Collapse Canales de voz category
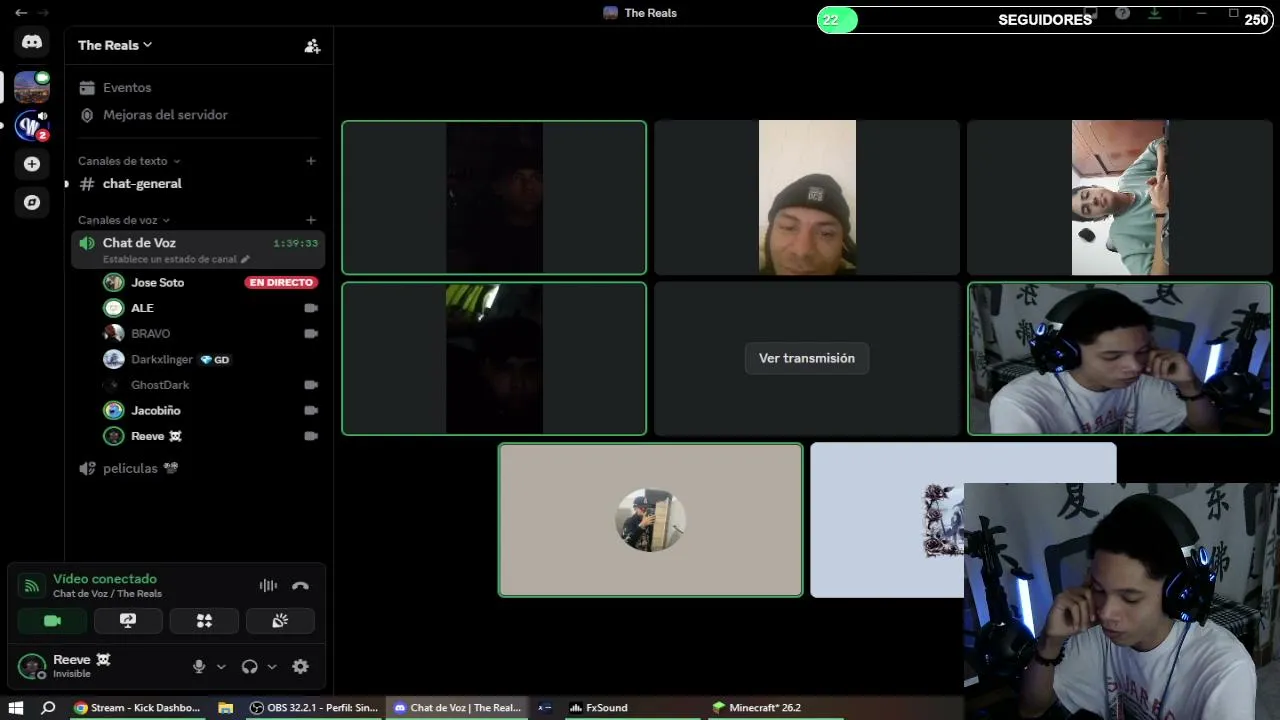This screenshot has height=720, width=1280. pyautogui.click(x=124, y=220)
